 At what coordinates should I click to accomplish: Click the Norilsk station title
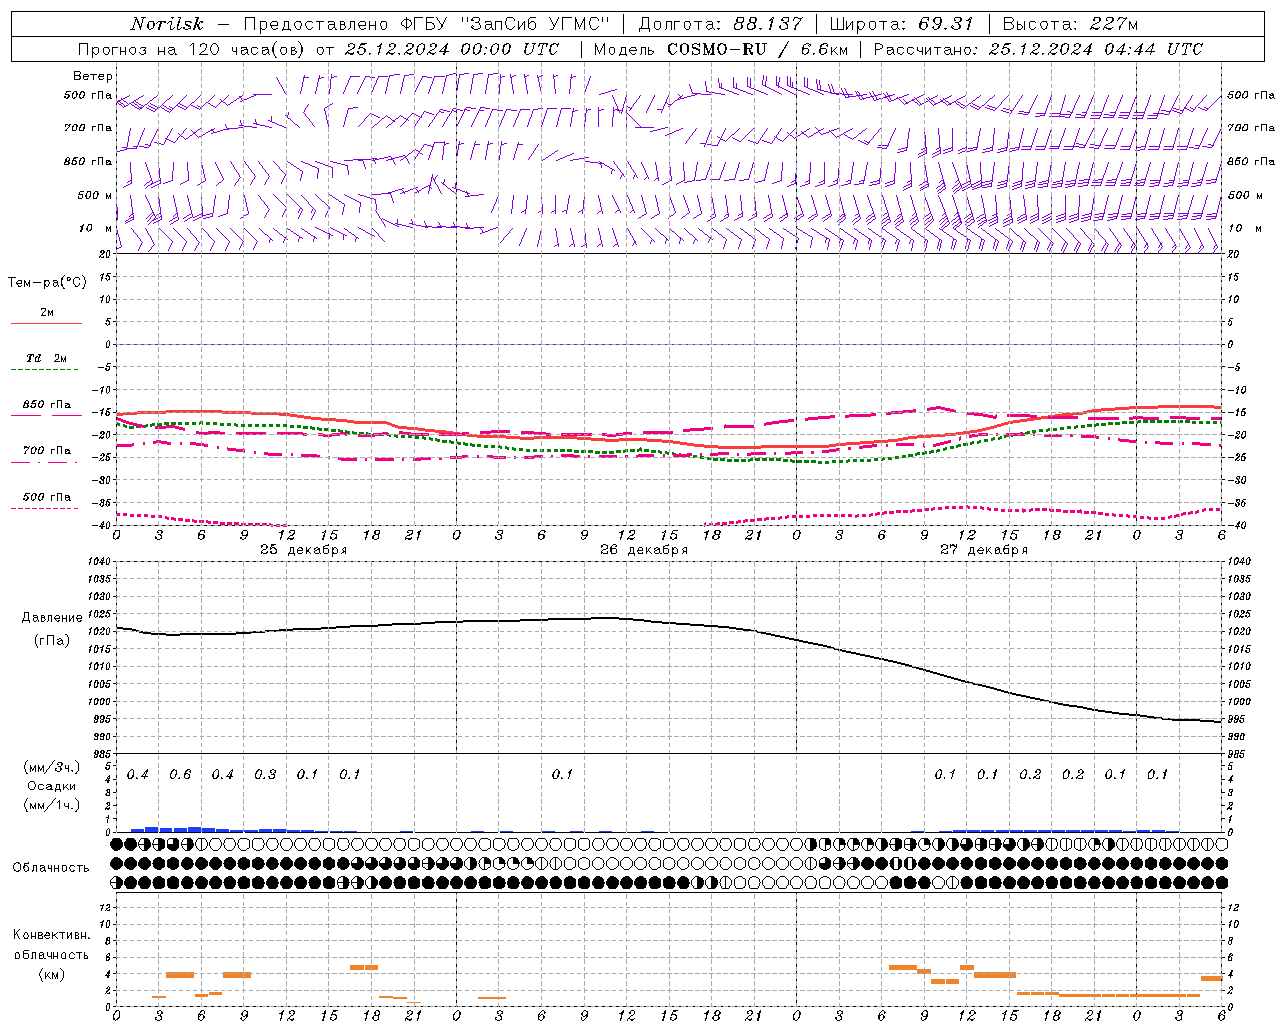[167, 24]
